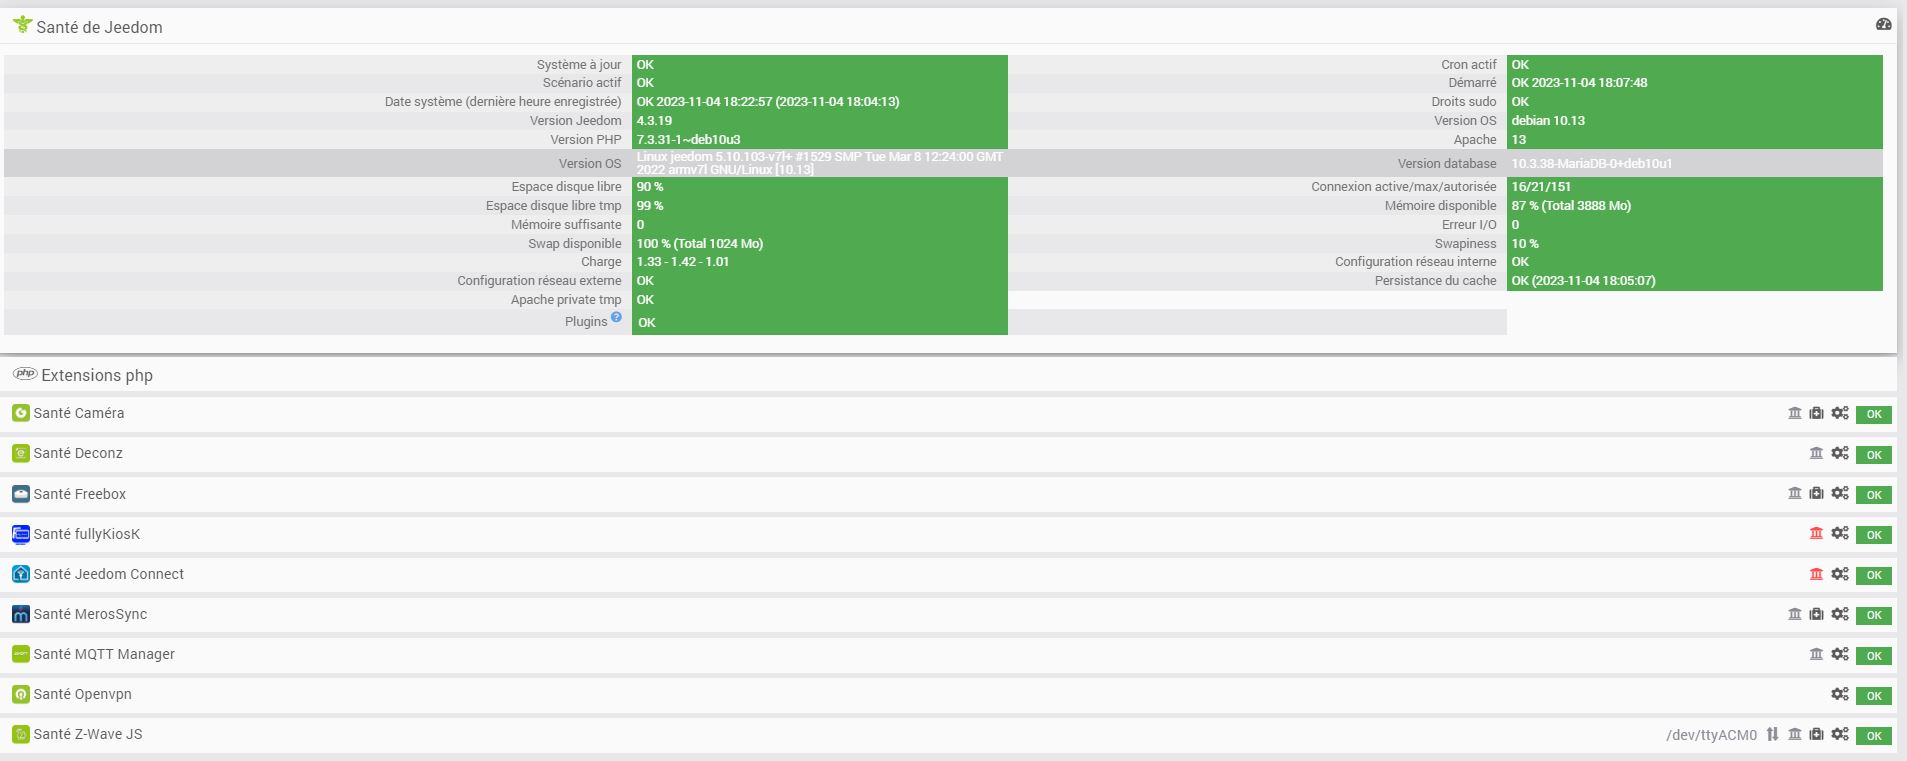The width and height of the screenshot is (1907, 761).
Task: Collapse the Santé de Jeedom header
Action: tap(99, 27)
